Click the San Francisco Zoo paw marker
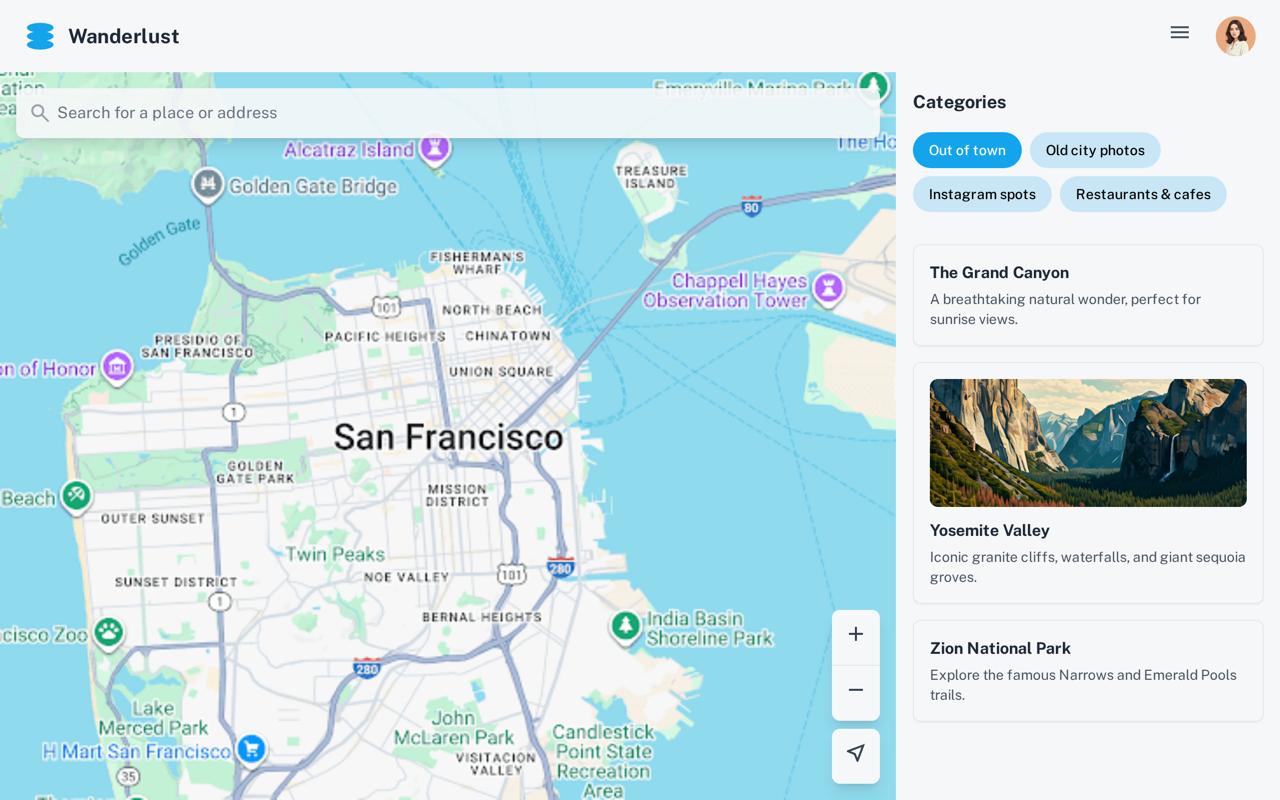This screenshot has width=1280, height=800. pos(108,631)
